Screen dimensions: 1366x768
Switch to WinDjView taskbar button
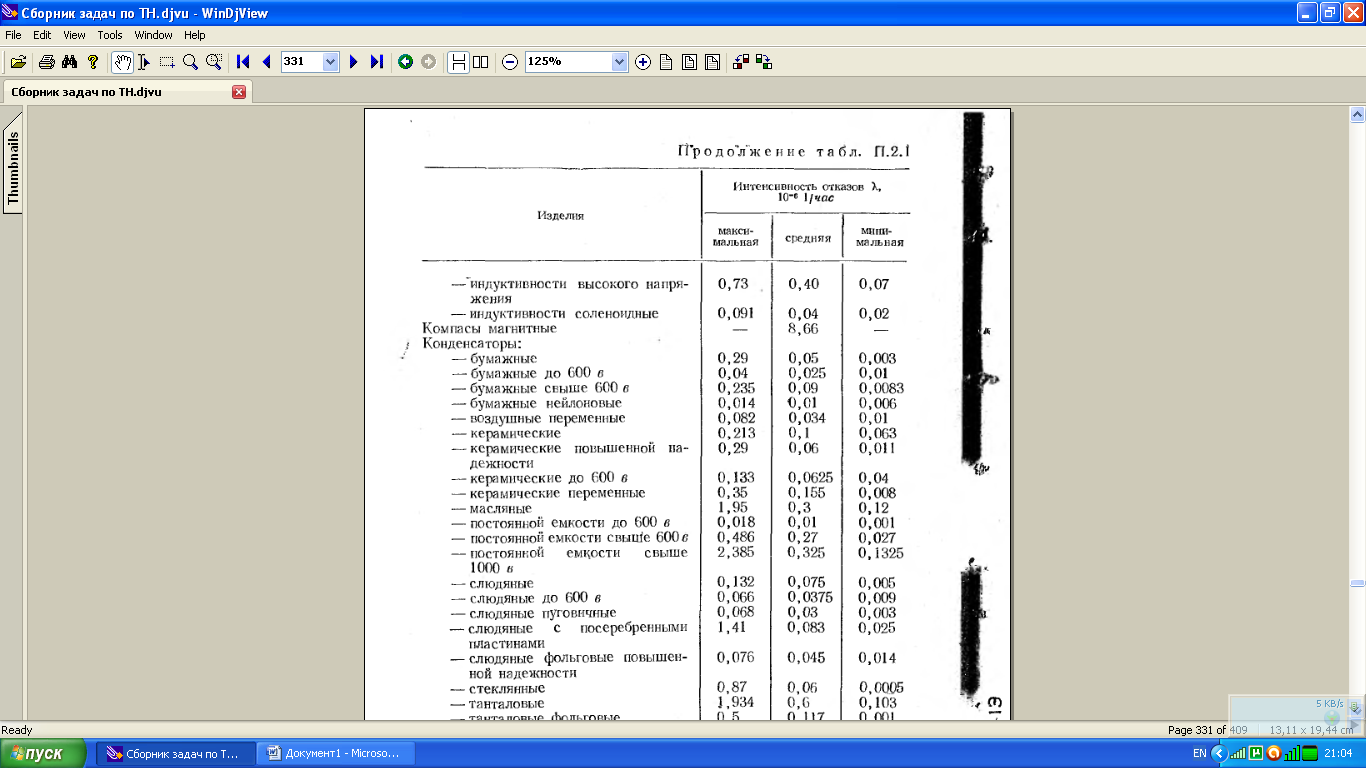click(175, 753)
